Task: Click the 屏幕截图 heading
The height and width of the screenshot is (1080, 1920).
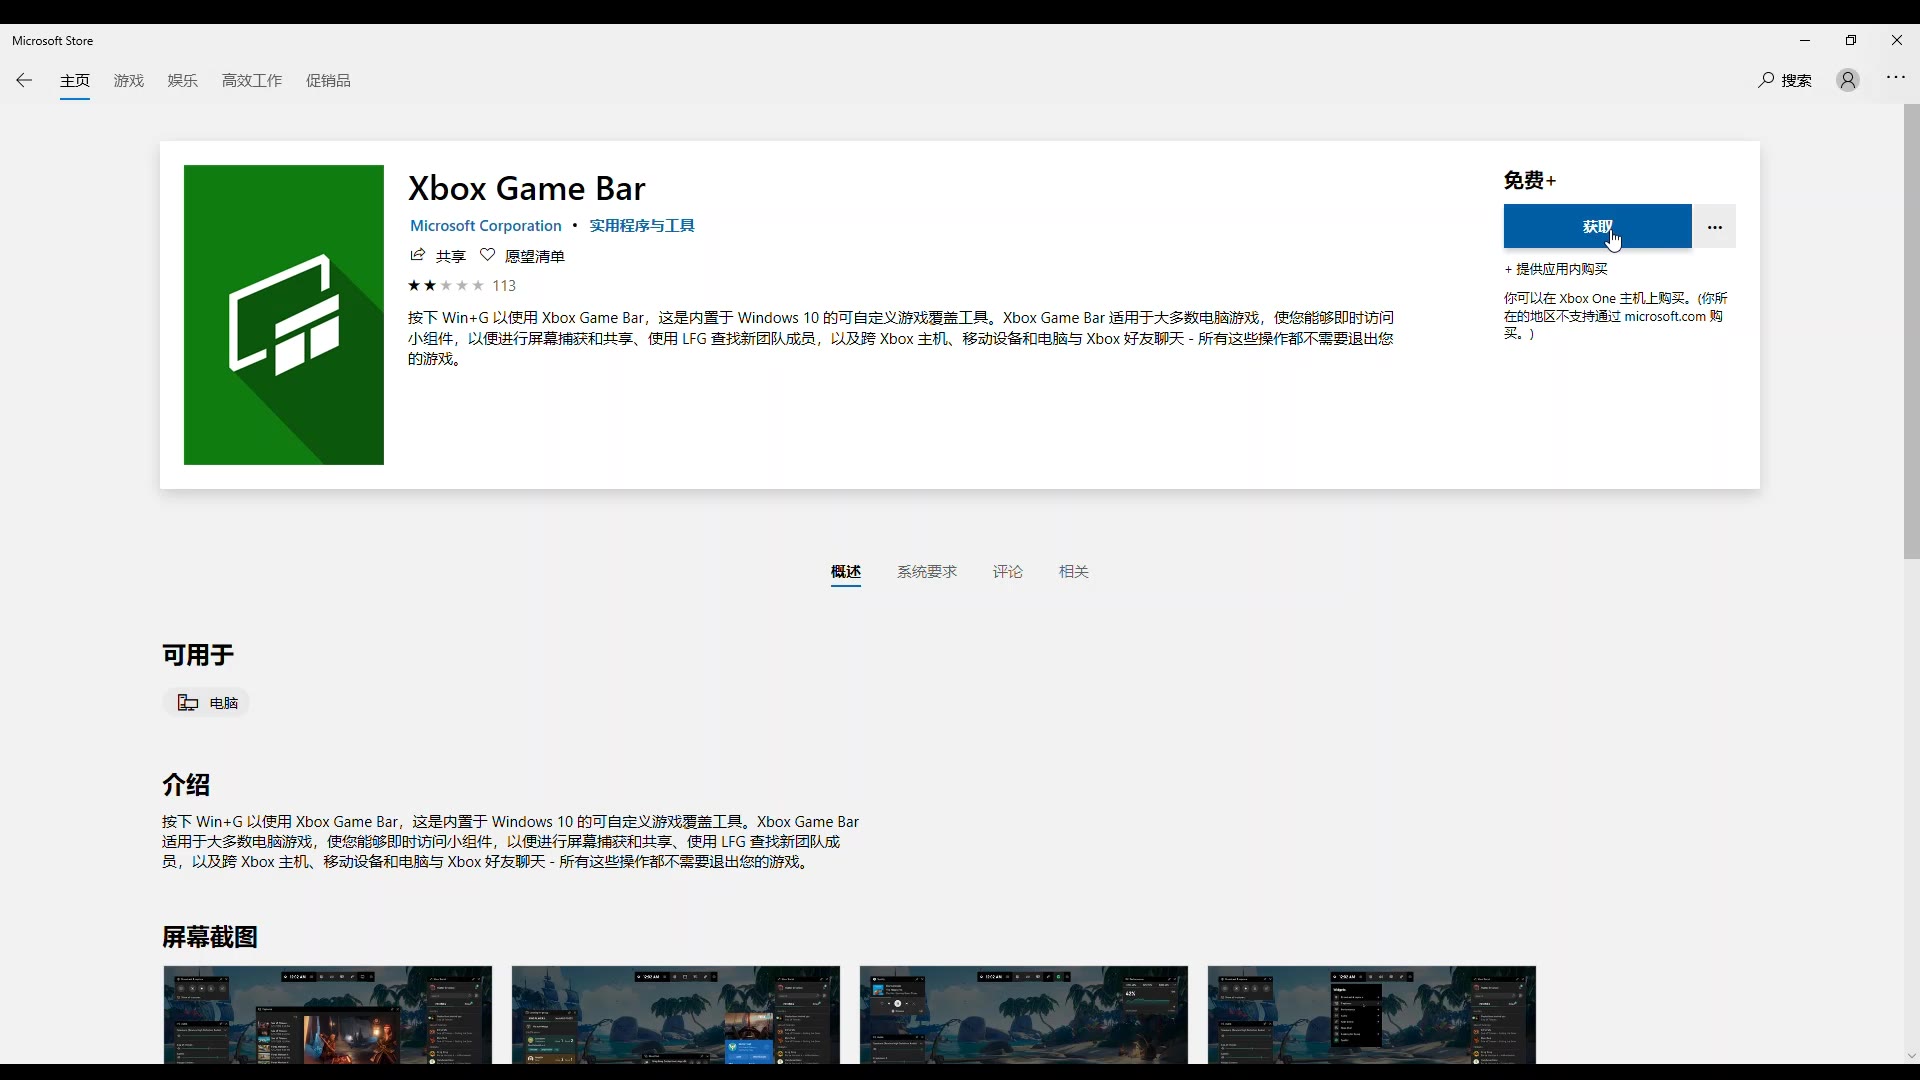Action: [210, 937]
